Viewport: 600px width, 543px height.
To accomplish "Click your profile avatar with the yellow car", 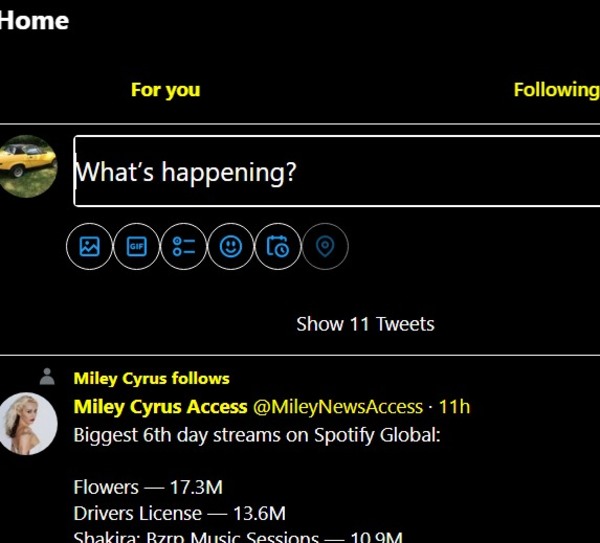I will 27,165.
